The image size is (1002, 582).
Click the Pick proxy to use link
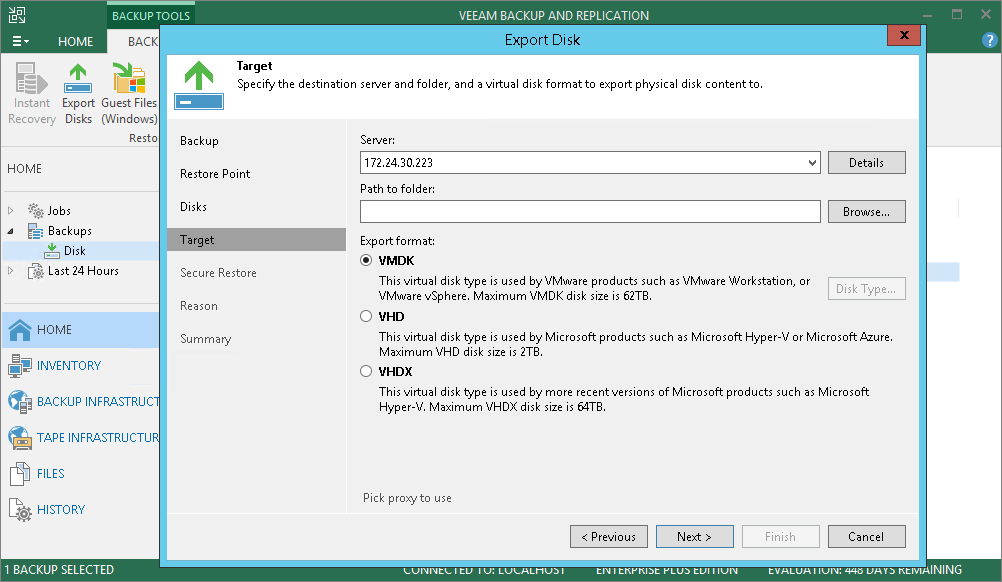407,498
